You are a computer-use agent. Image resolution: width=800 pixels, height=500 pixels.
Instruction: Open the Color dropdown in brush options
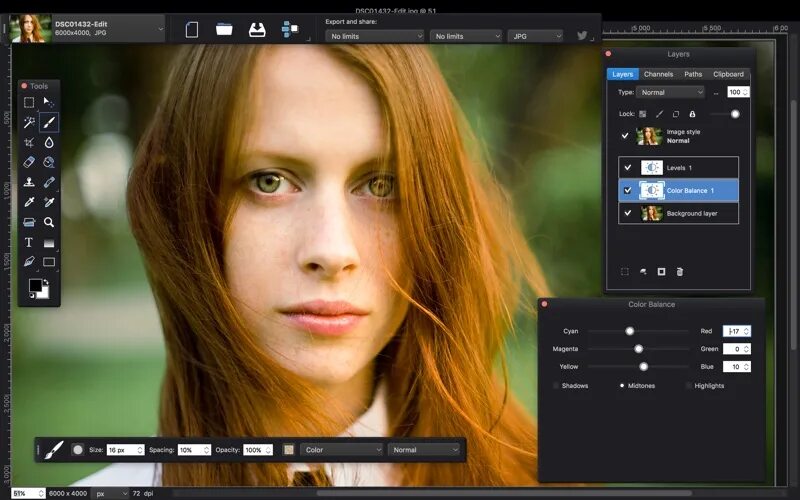pos(341,450)
